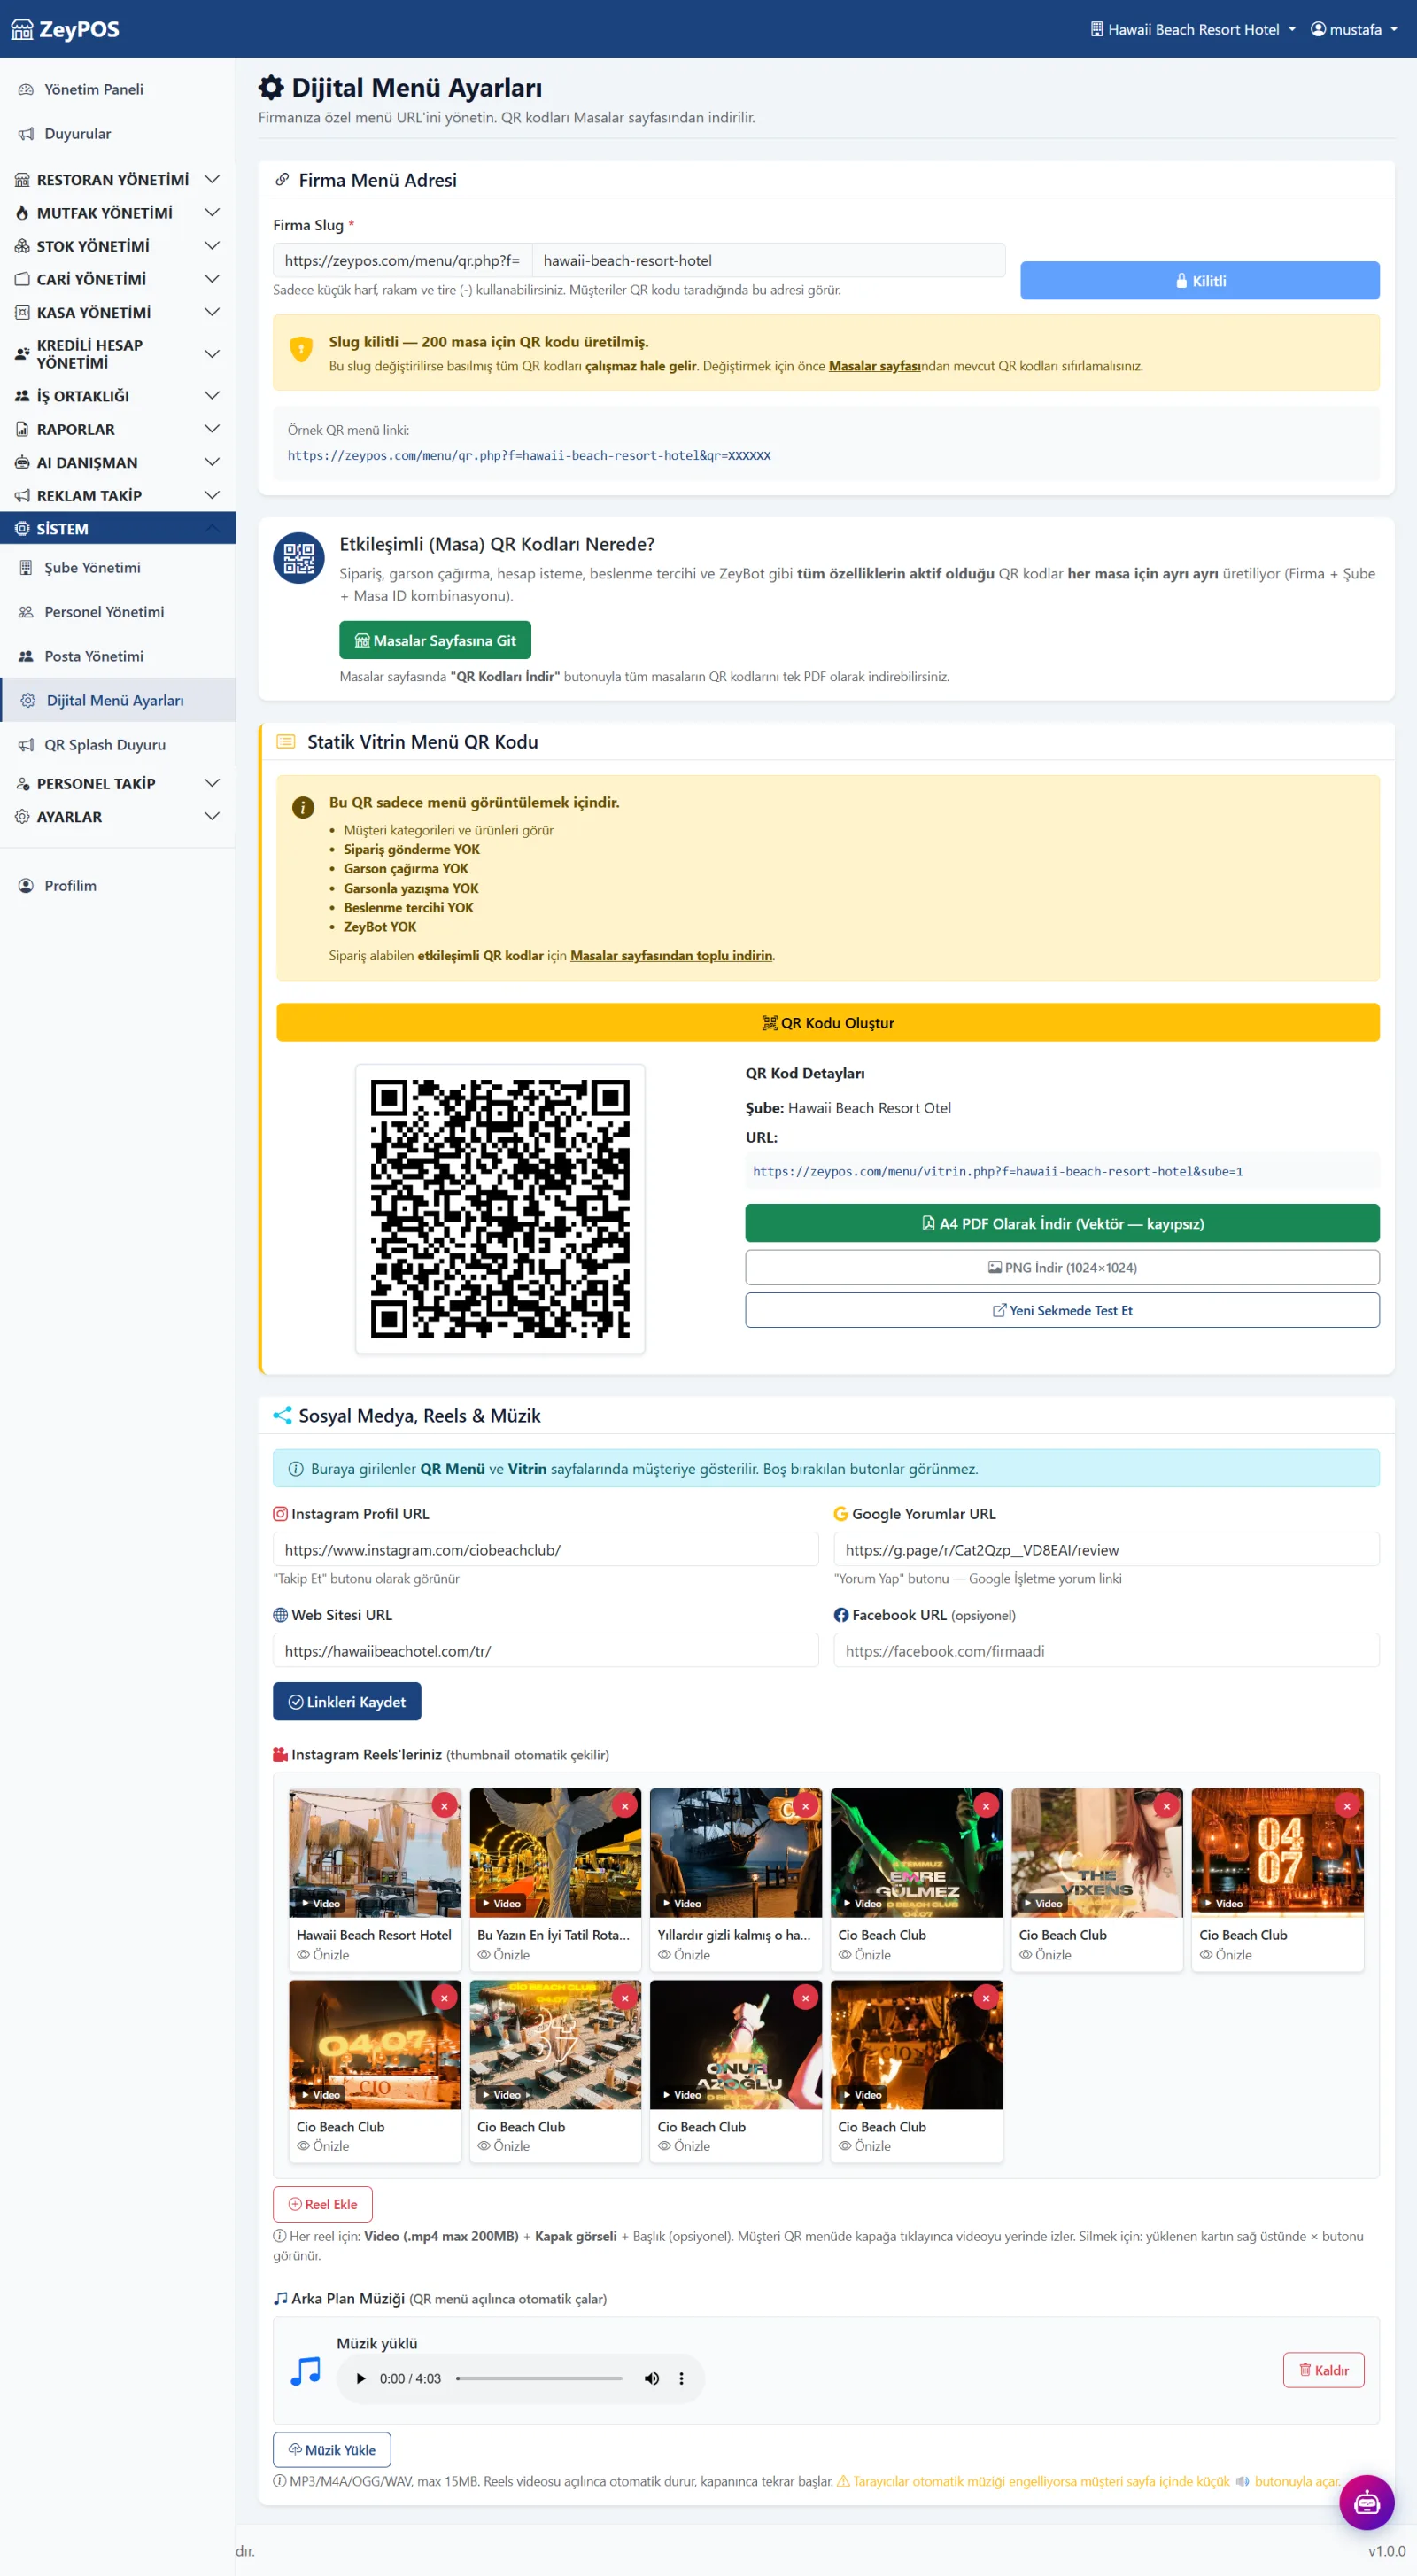Save links with Linkleri Kaydet
Screen dimensions: 1417x2576
(x=347, y=1701)
